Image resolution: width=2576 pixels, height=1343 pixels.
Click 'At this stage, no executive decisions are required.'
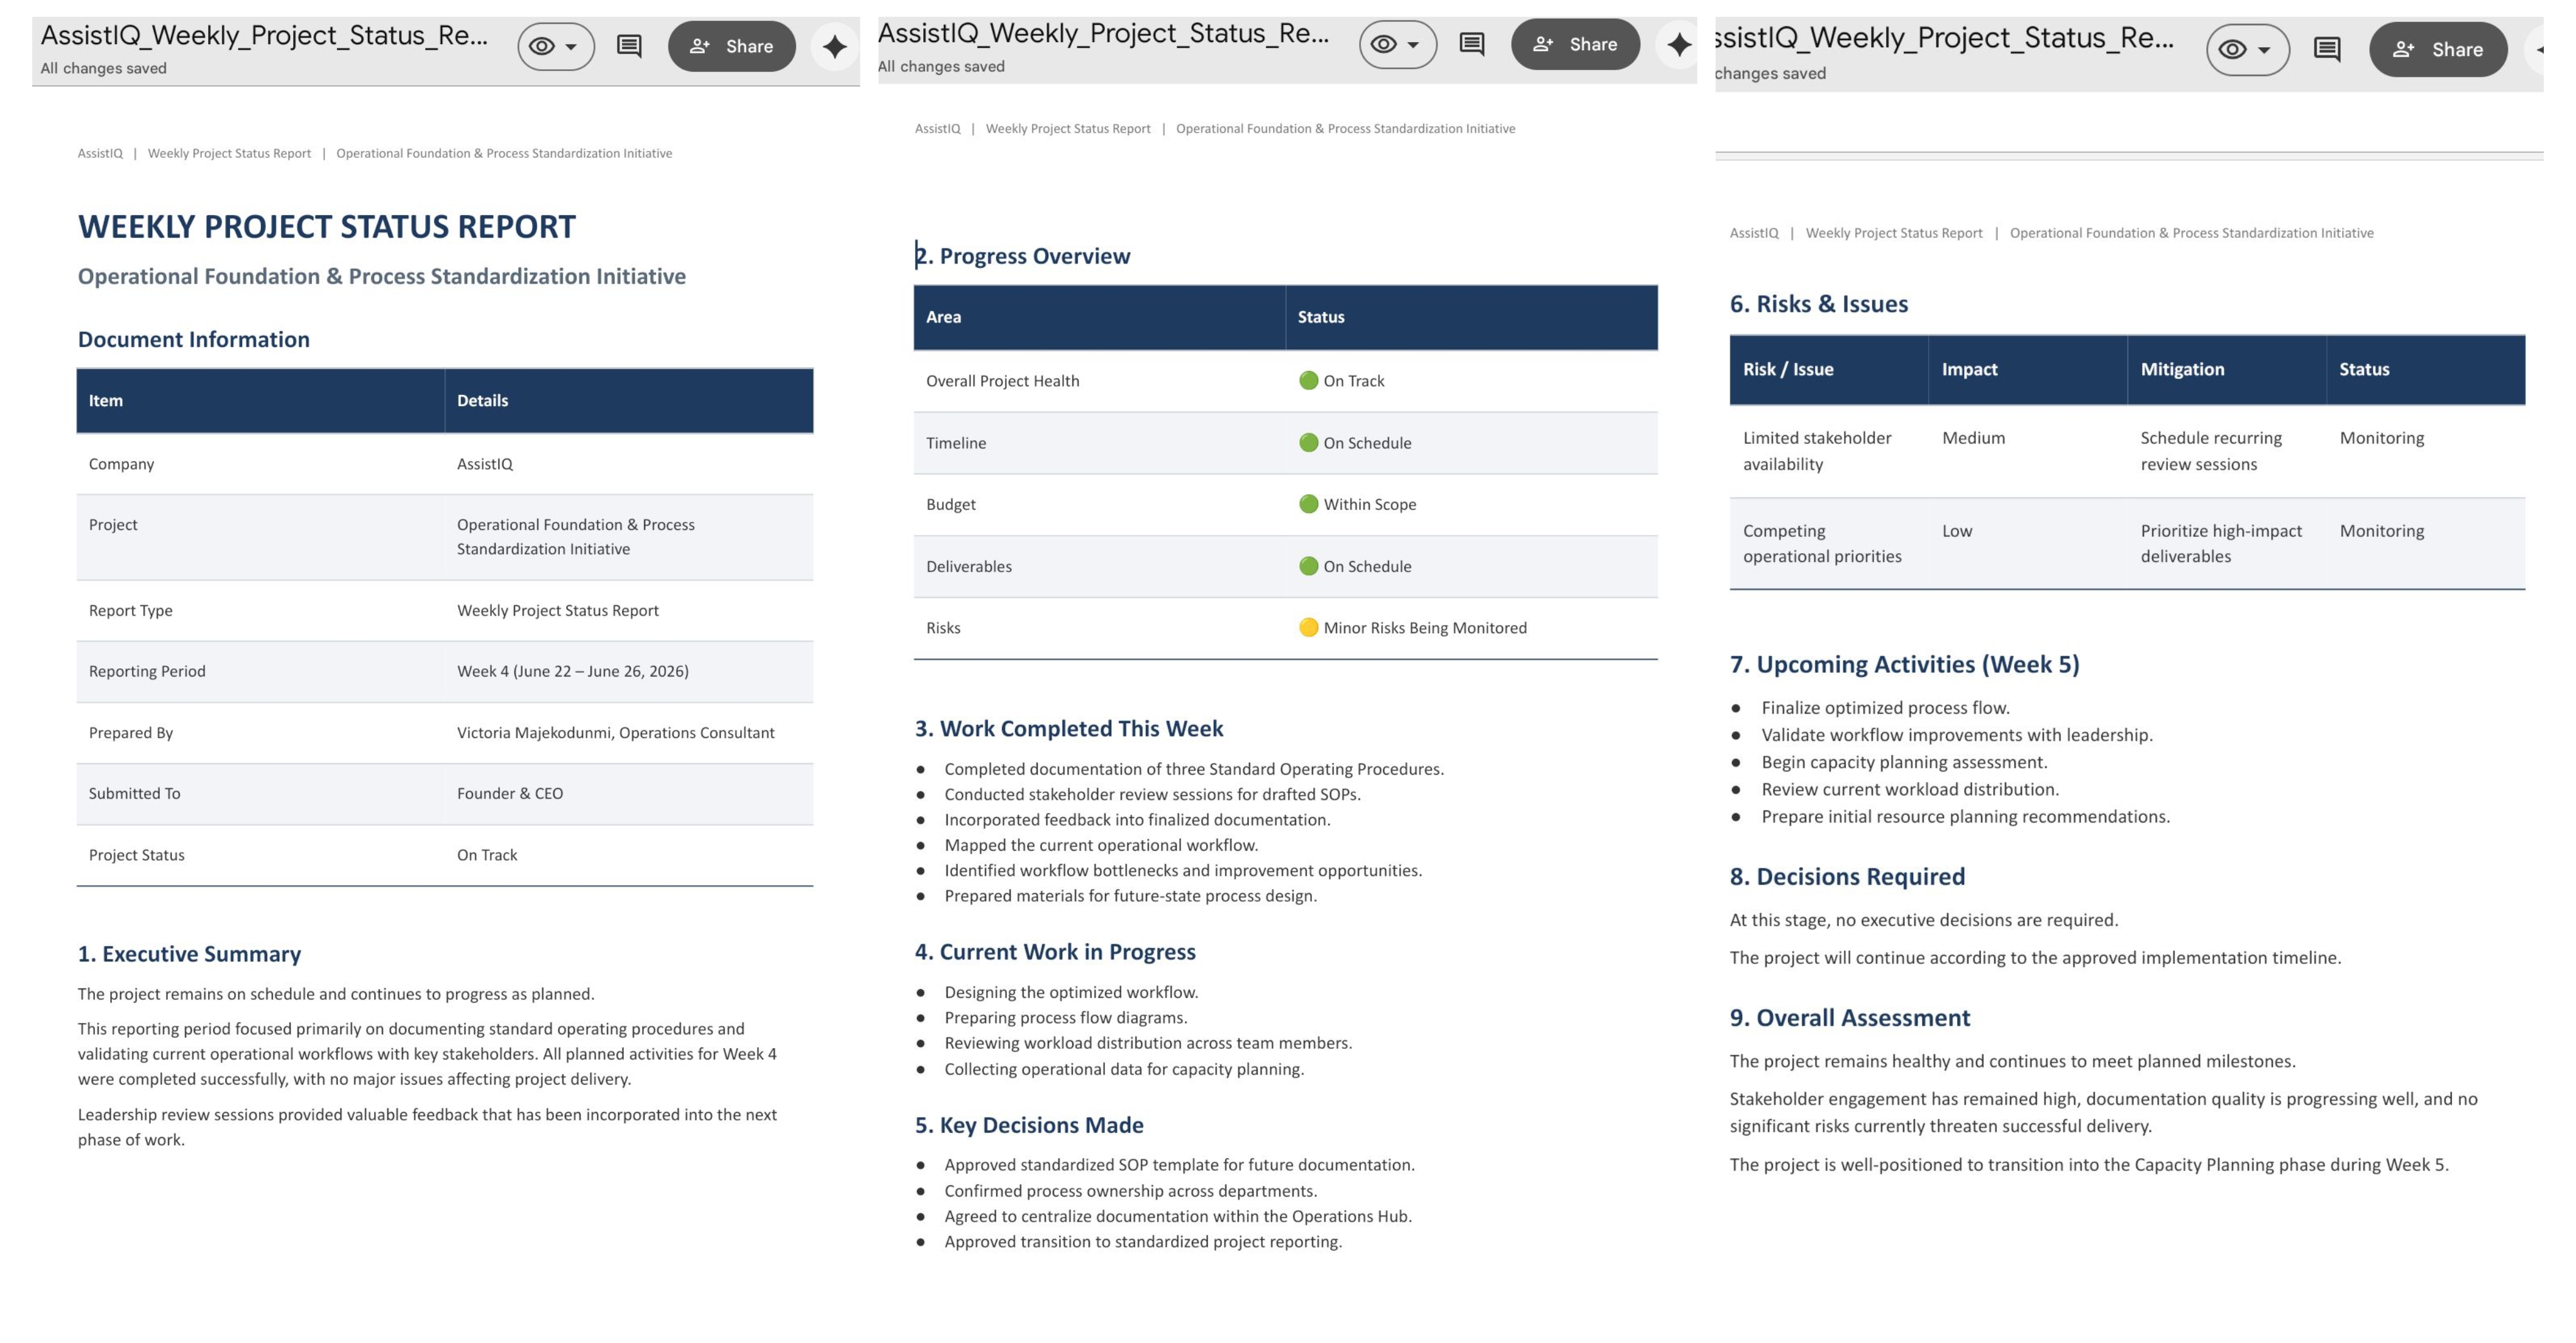tap(1924, 920)
